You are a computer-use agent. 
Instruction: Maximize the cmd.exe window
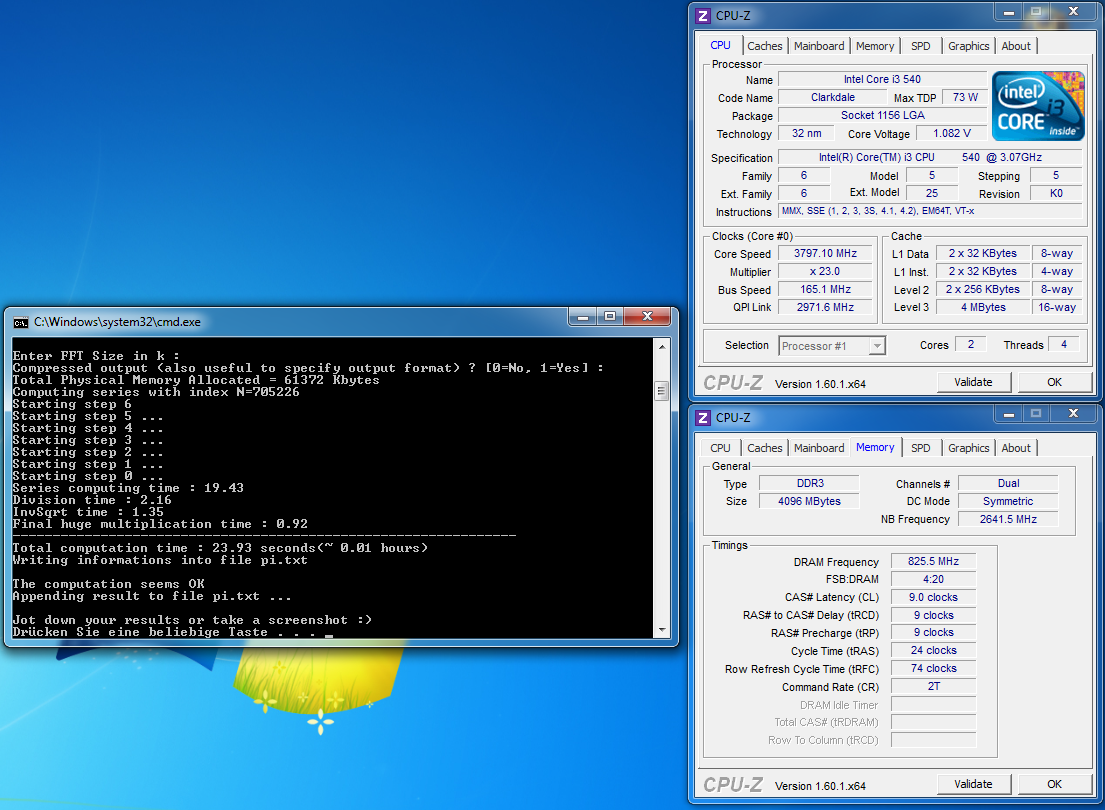click(610, 317)
